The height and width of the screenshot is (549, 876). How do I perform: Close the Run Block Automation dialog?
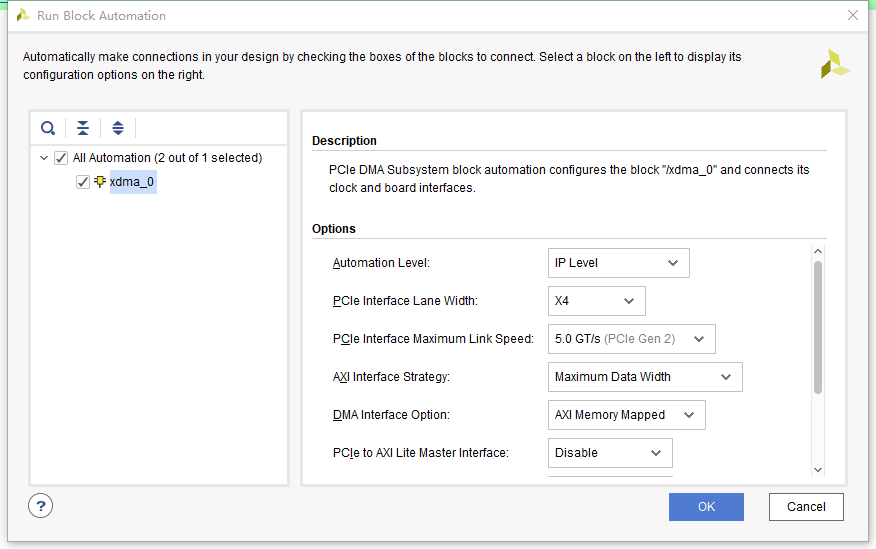click(852, 16)
